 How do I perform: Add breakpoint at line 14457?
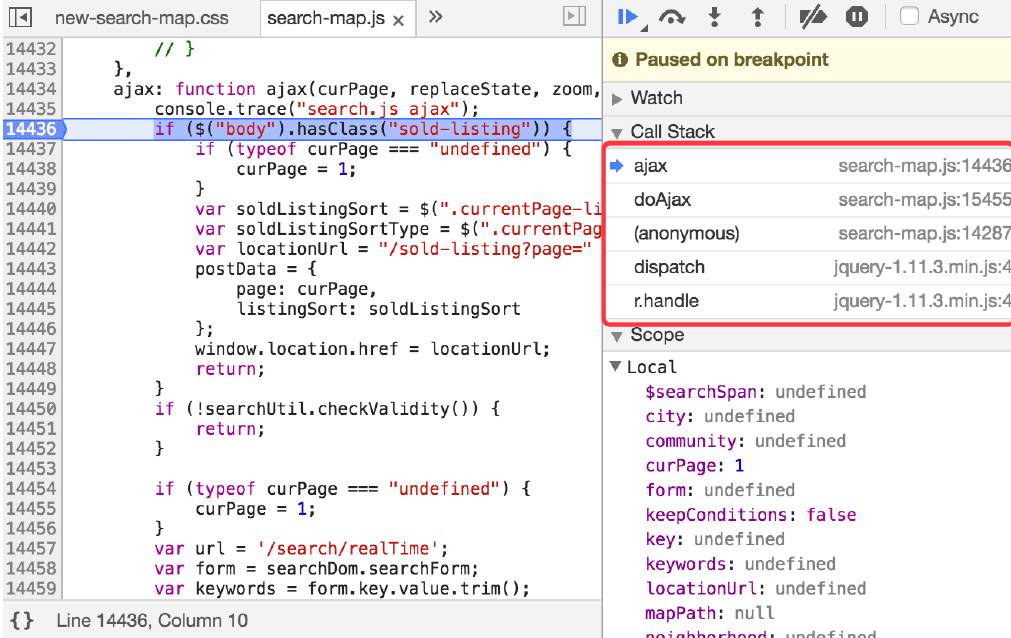[32, 549]
